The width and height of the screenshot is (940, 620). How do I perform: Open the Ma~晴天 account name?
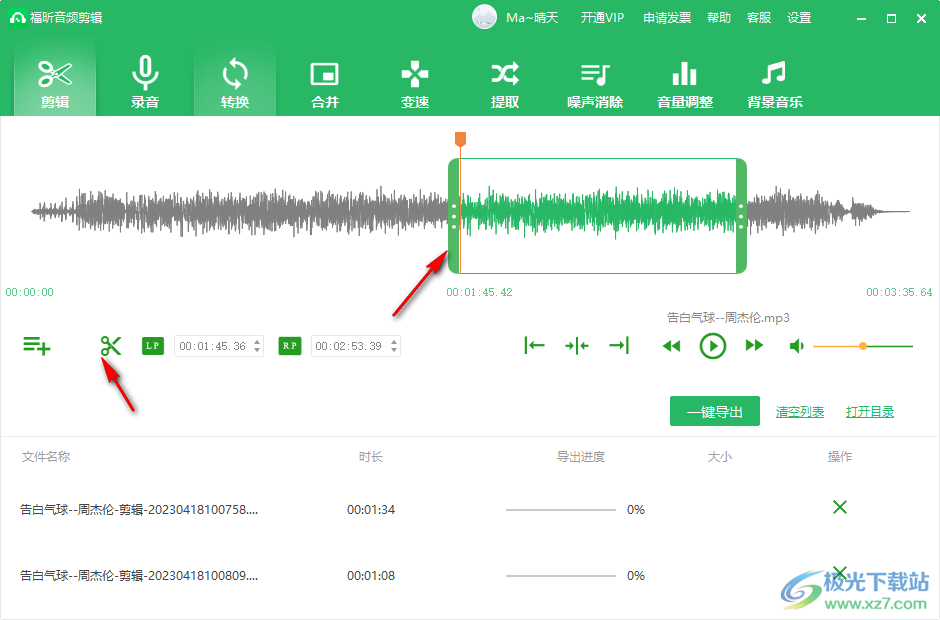532,18
